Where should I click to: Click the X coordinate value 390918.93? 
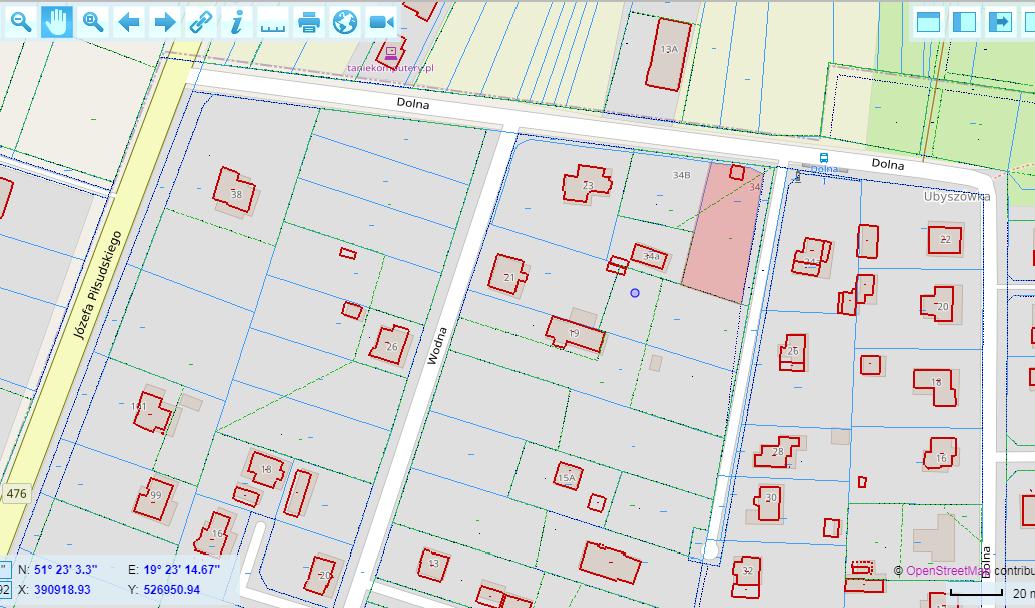click(x=62, y=590)
